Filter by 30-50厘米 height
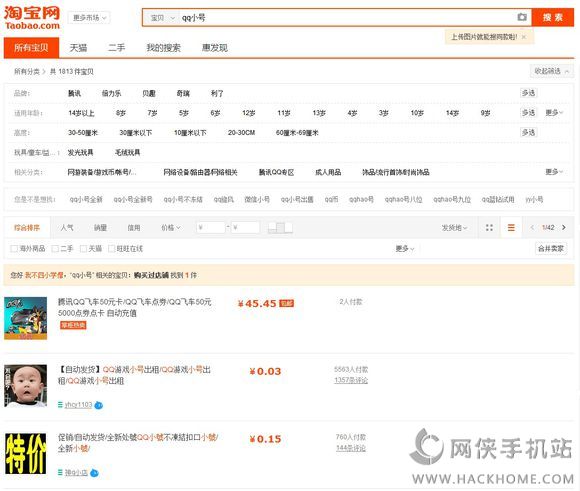 point(83,133)
